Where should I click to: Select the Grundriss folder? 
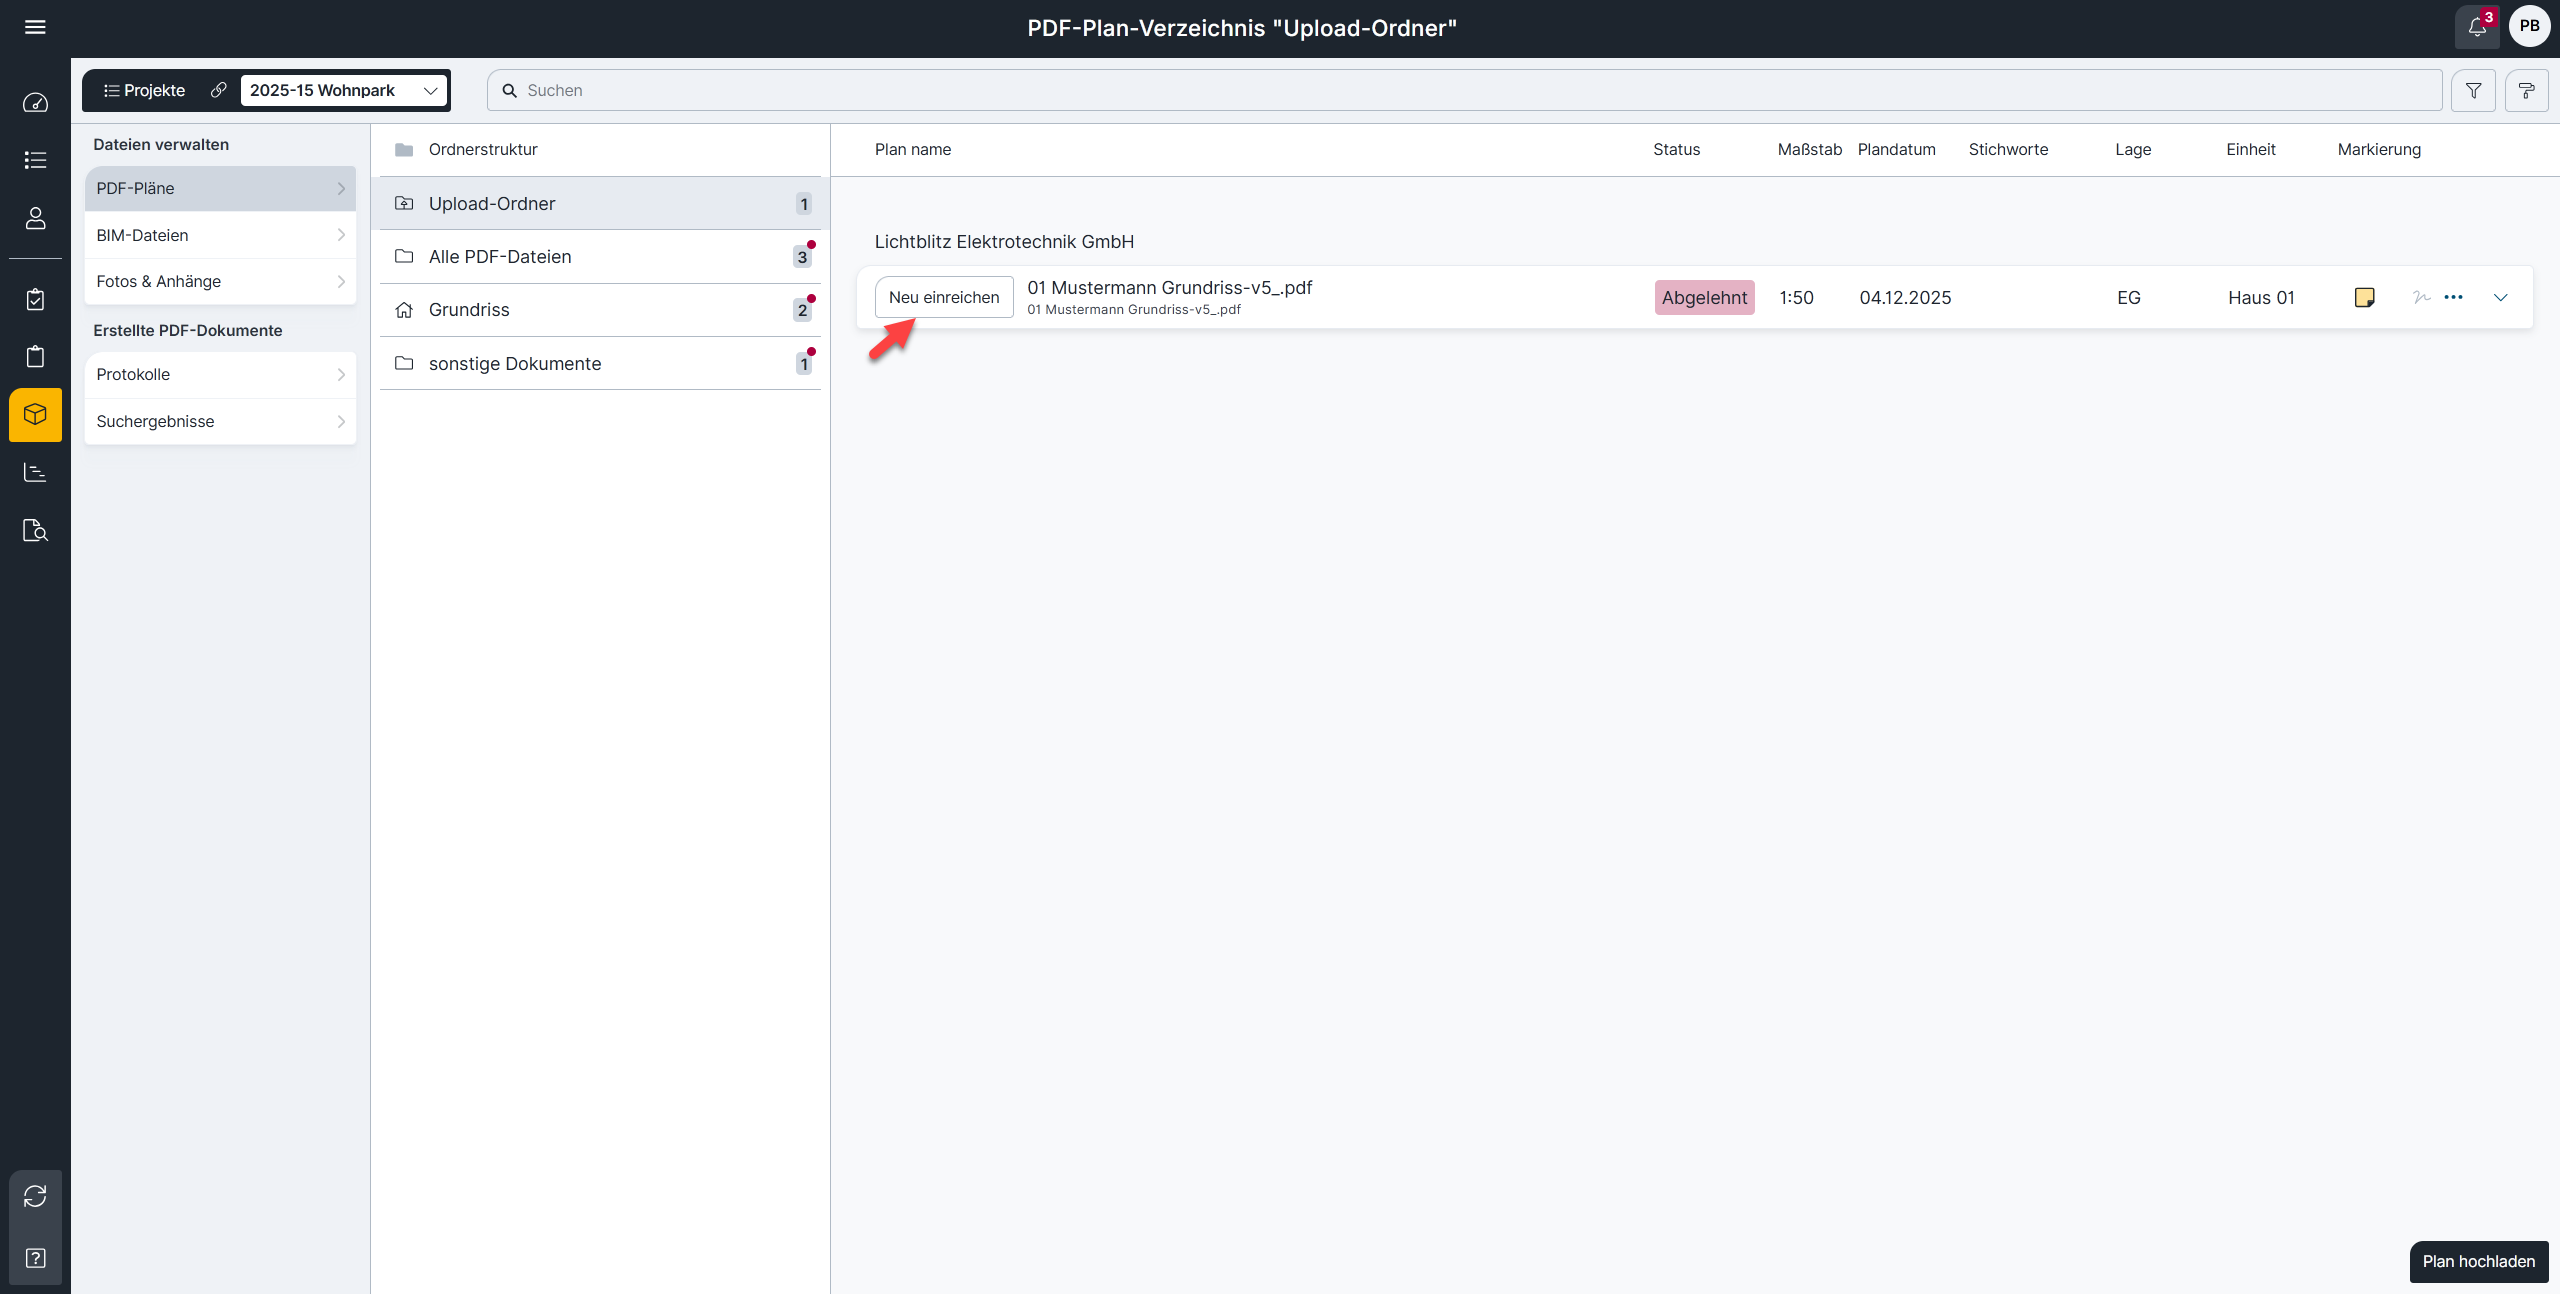(x=600, y=310)
